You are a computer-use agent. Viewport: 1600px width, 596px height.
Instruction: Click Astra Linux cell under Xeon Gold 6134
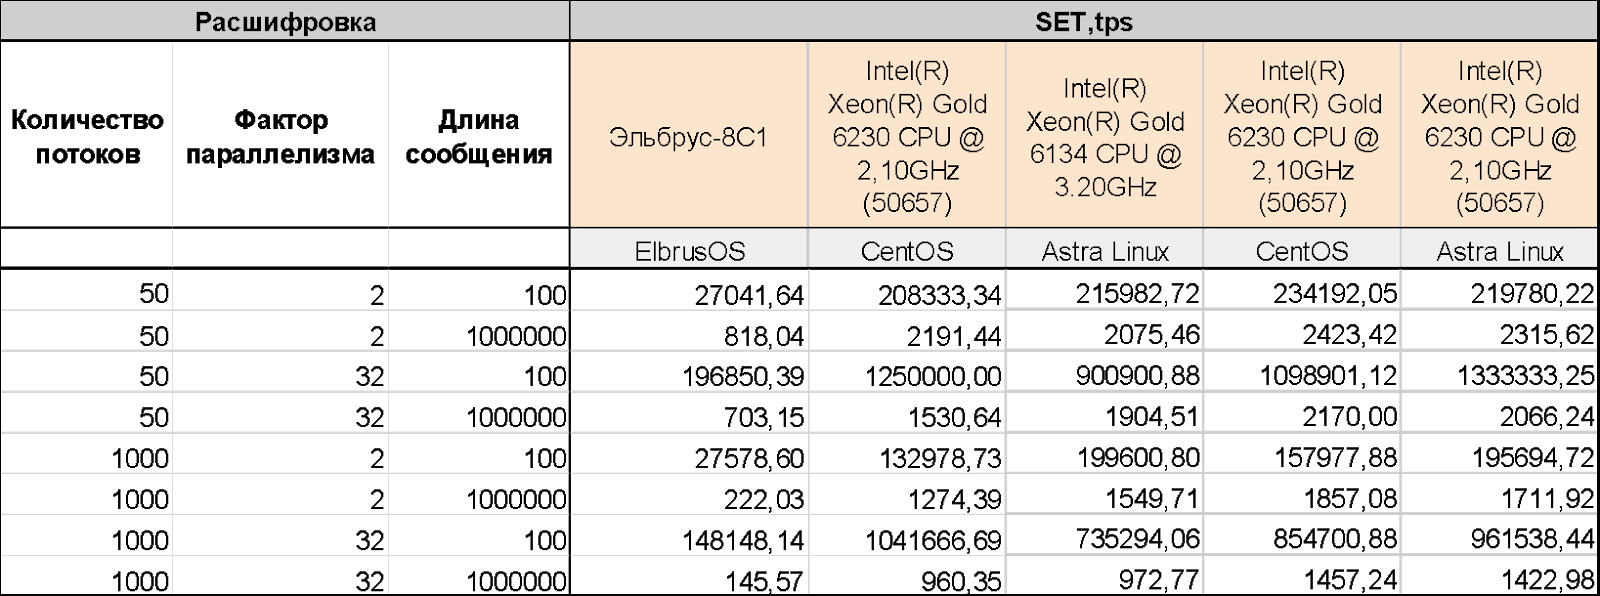(1104, 250)
